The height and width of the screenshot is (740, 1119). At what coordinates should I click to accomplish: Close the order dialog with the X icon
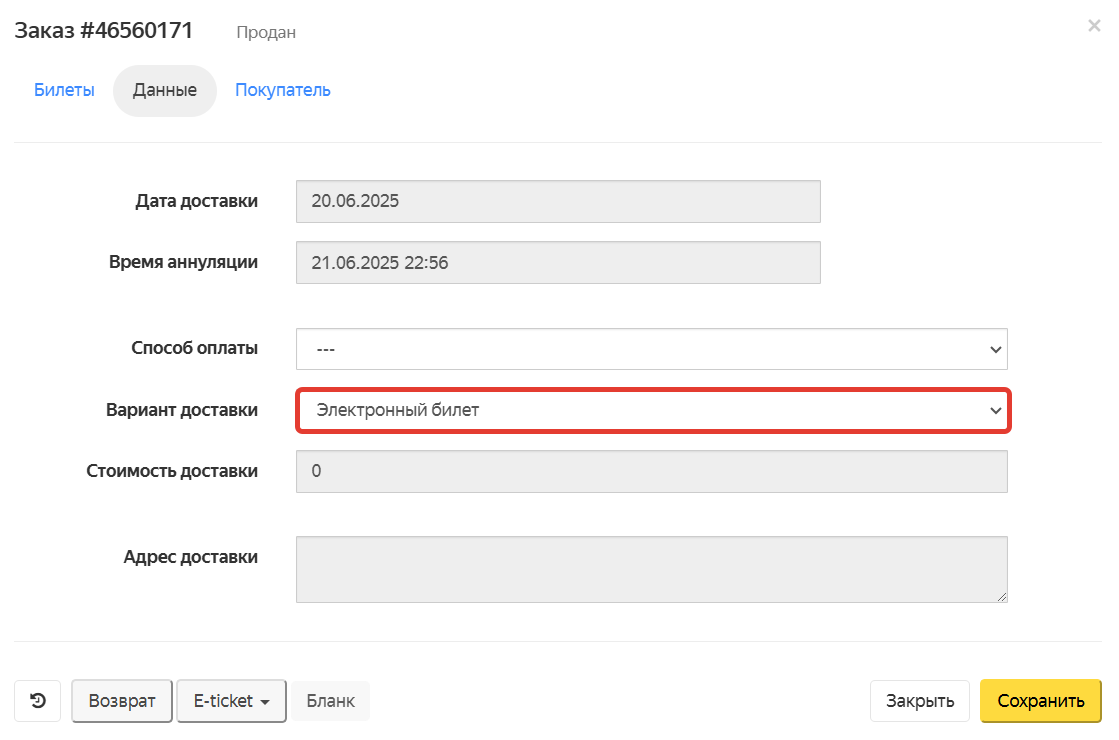(x=1094, y=26)
